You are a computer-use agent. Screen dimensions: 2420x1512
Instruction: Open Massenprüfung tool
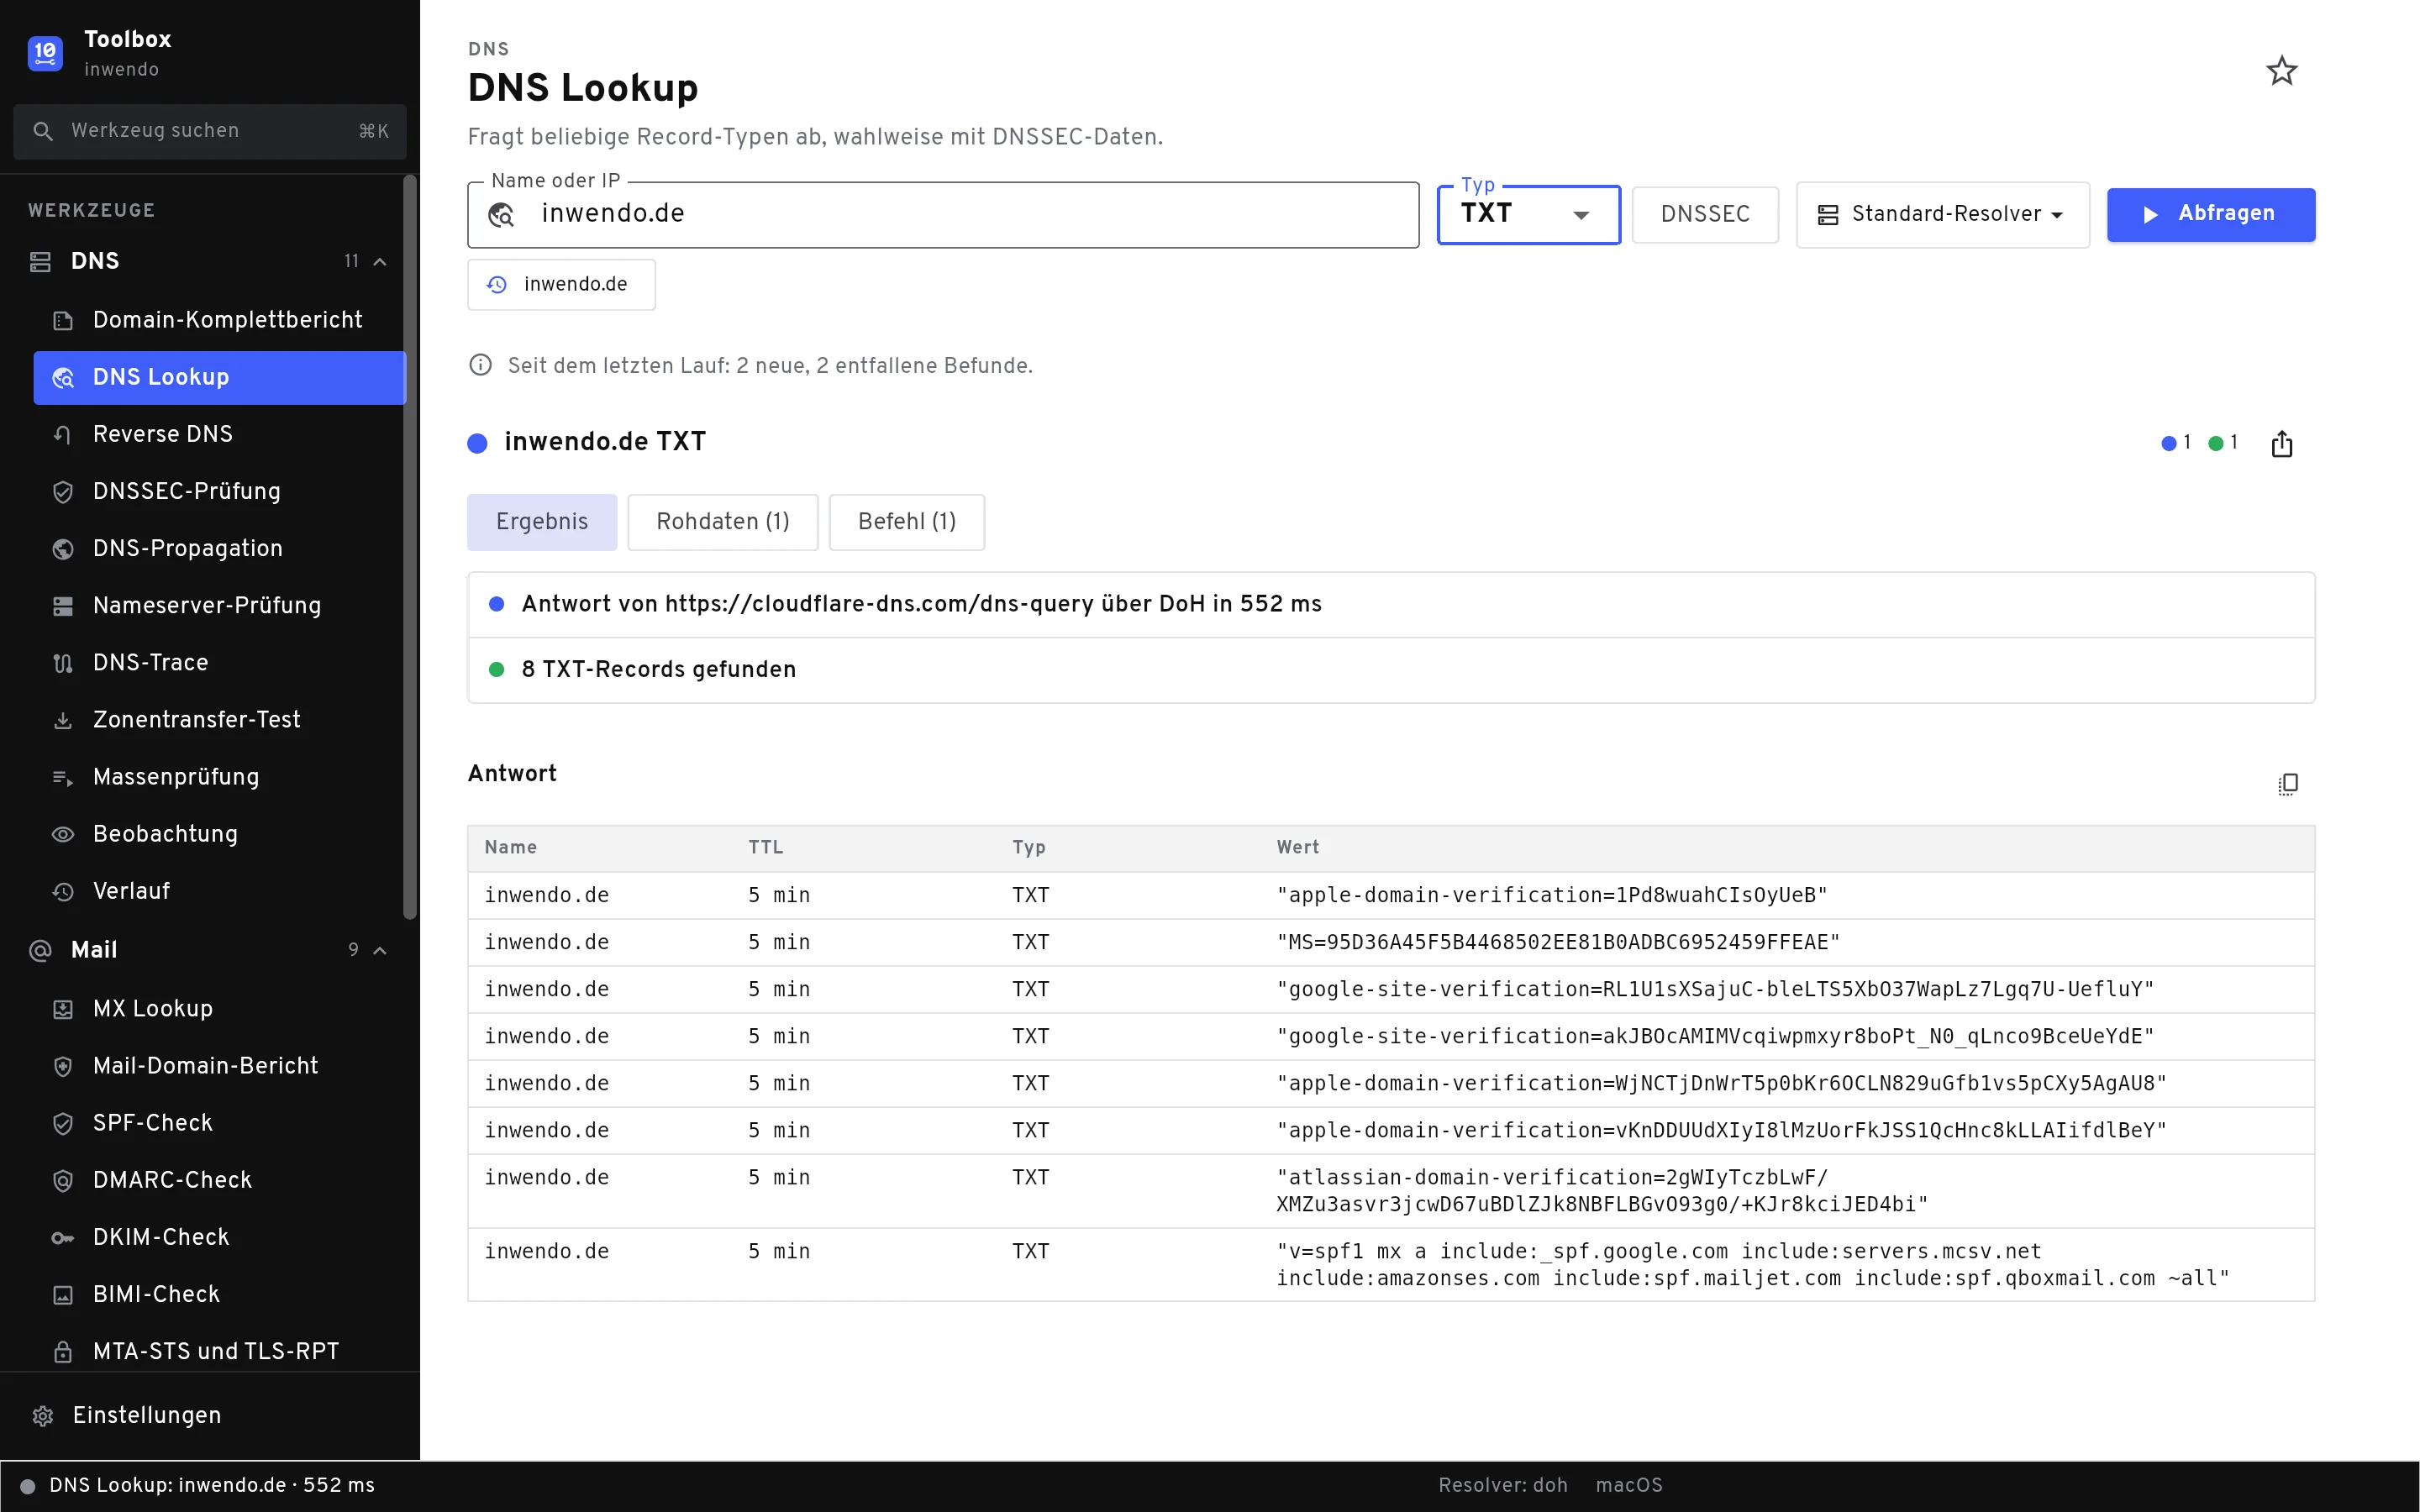click(x=219, y=776)
